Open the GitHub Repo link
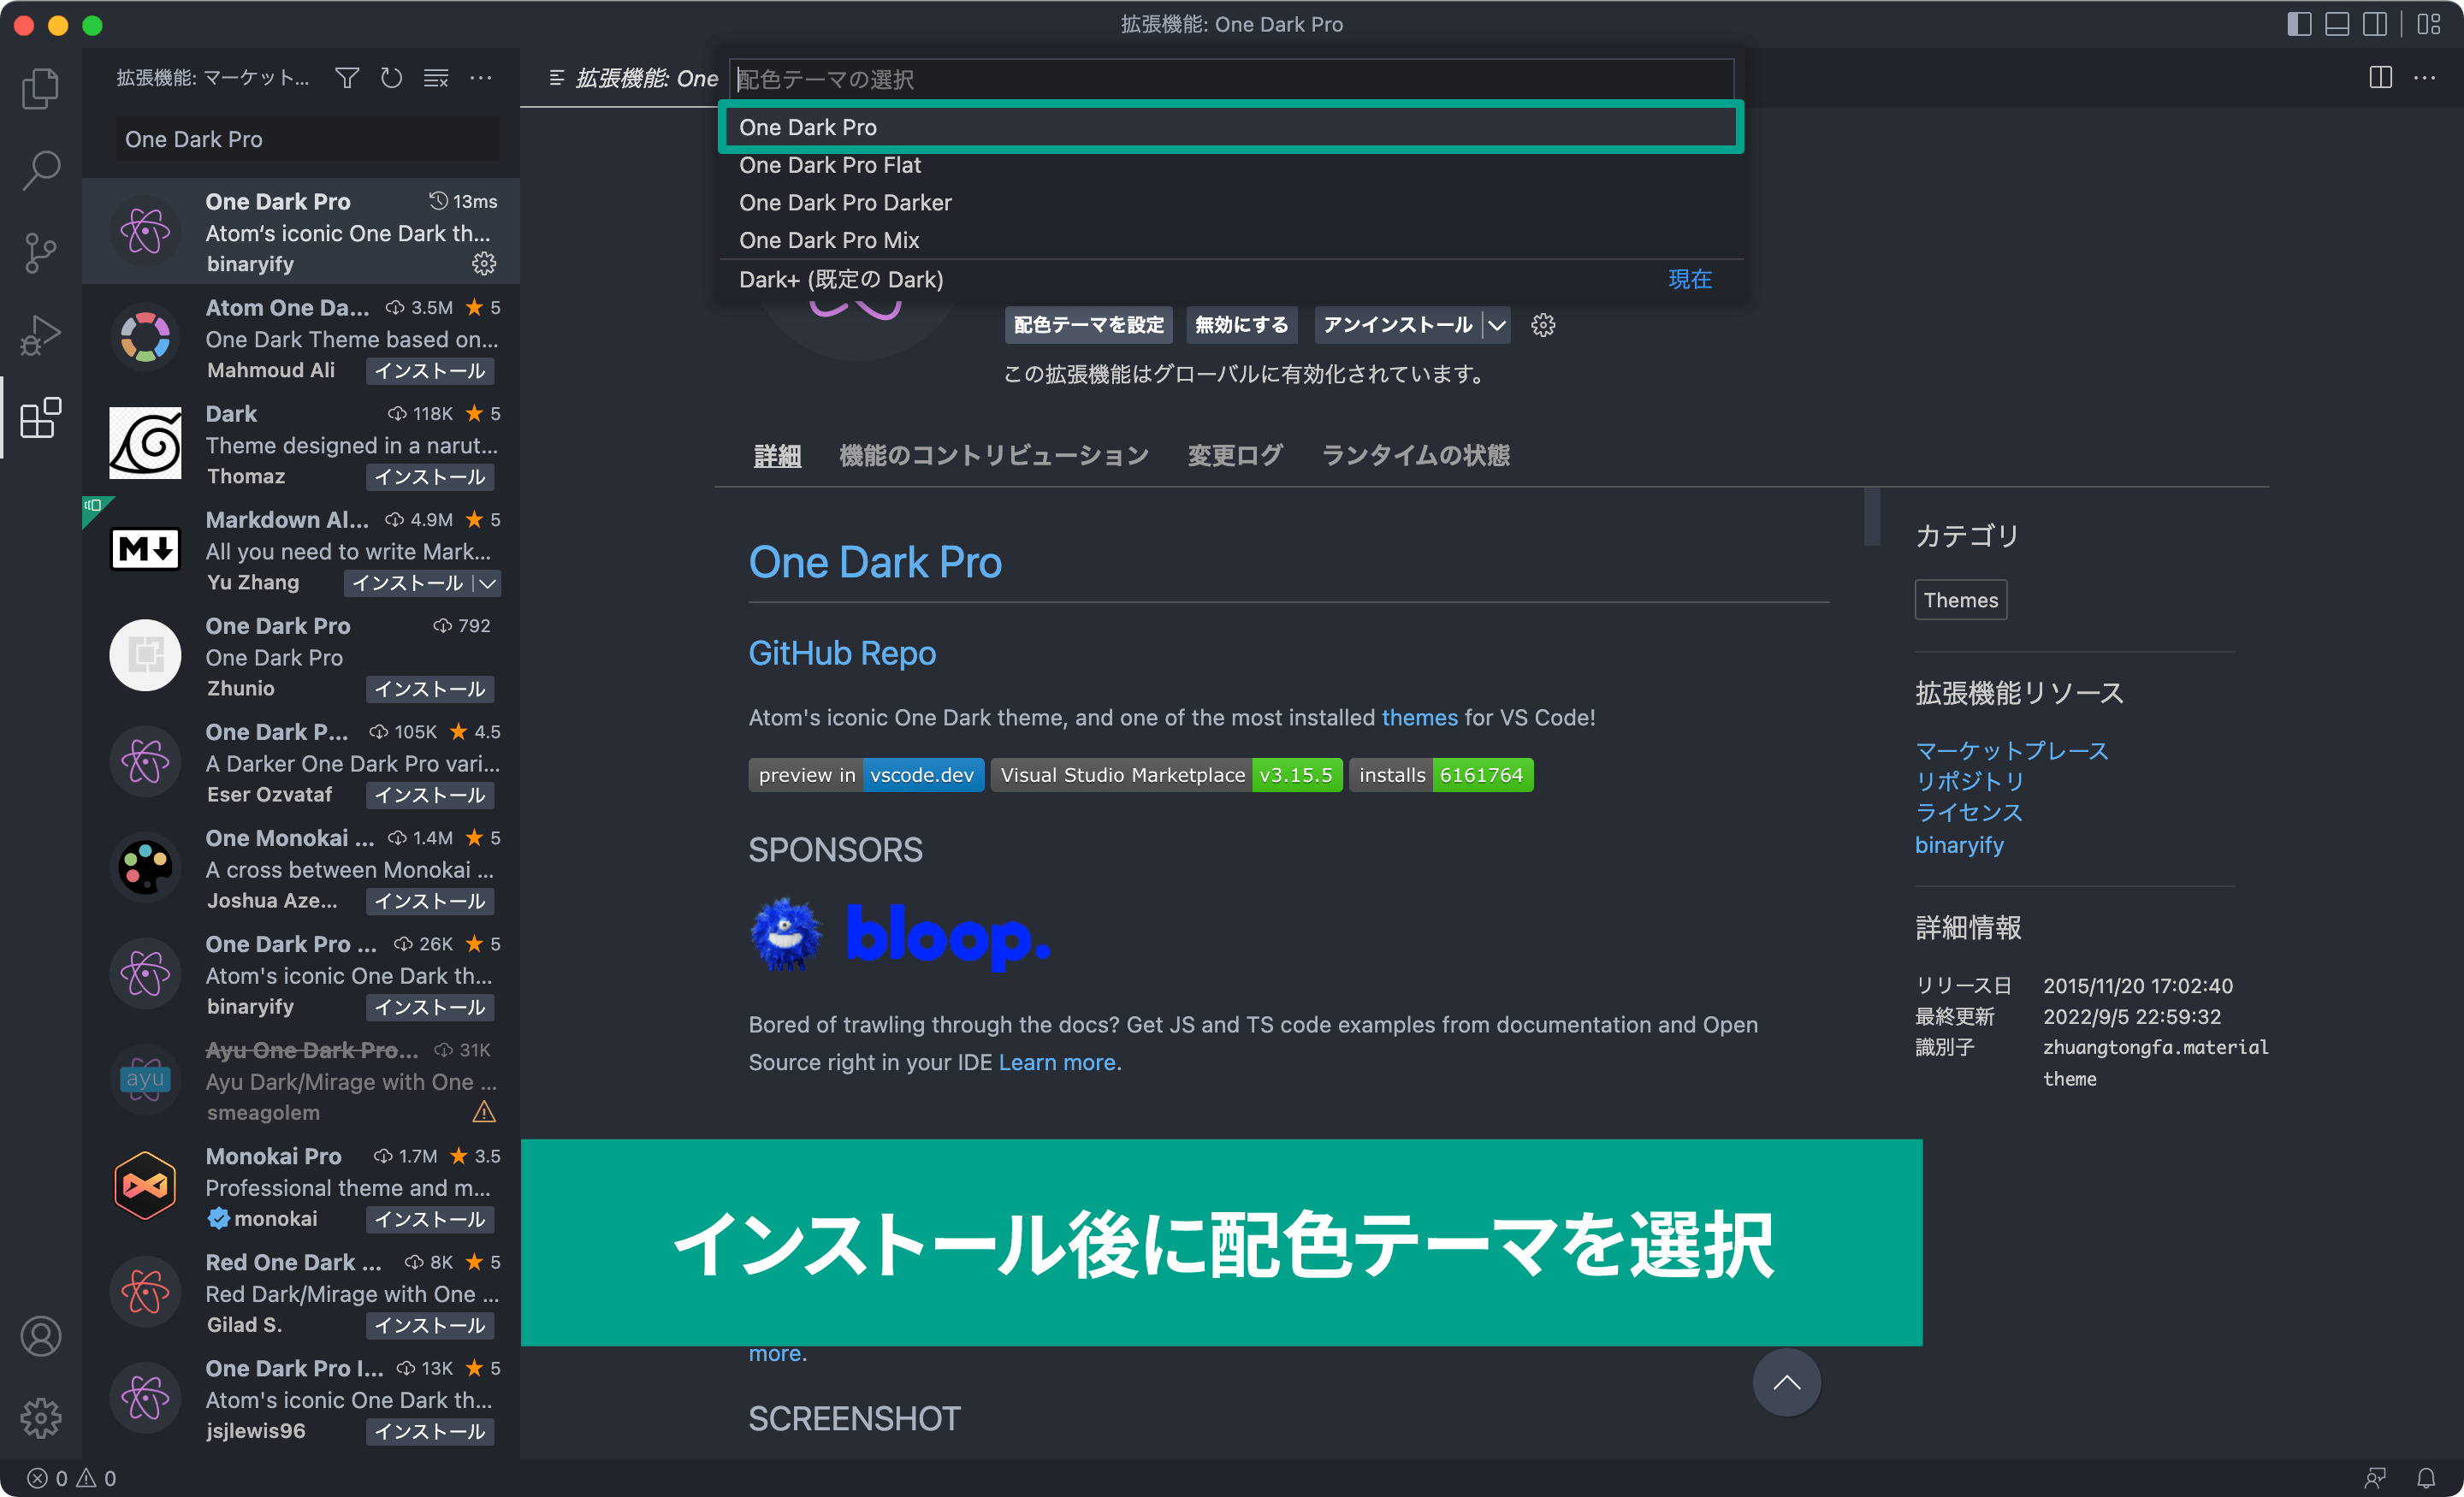Viewport: 2464px width, 1497px height. point(842,653)
